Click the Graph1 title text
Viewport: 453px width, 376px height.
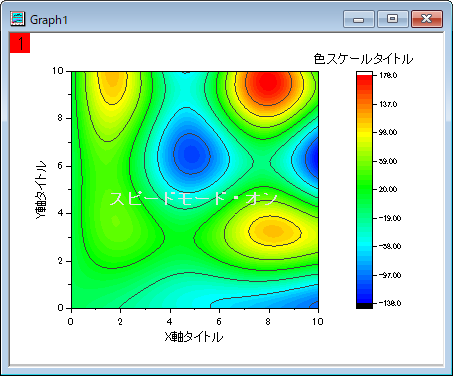[49, 20]
